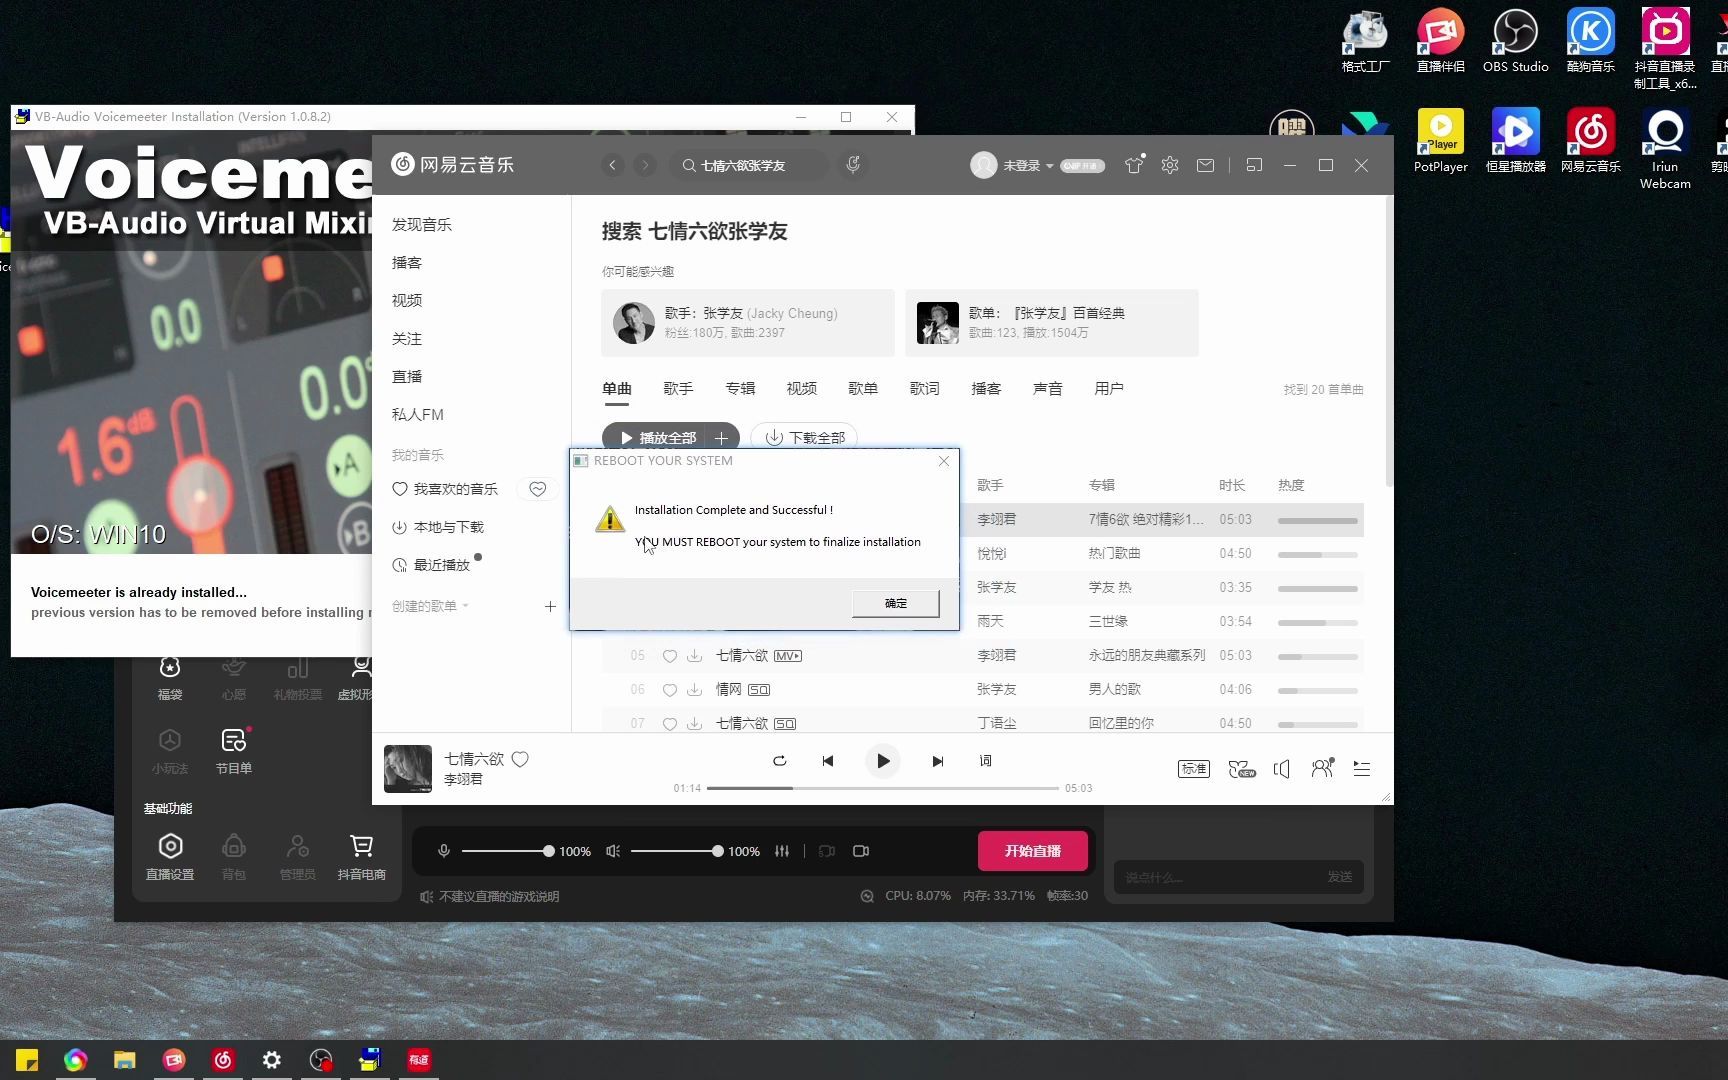Open the MV badge on song 05

point(788,656)
